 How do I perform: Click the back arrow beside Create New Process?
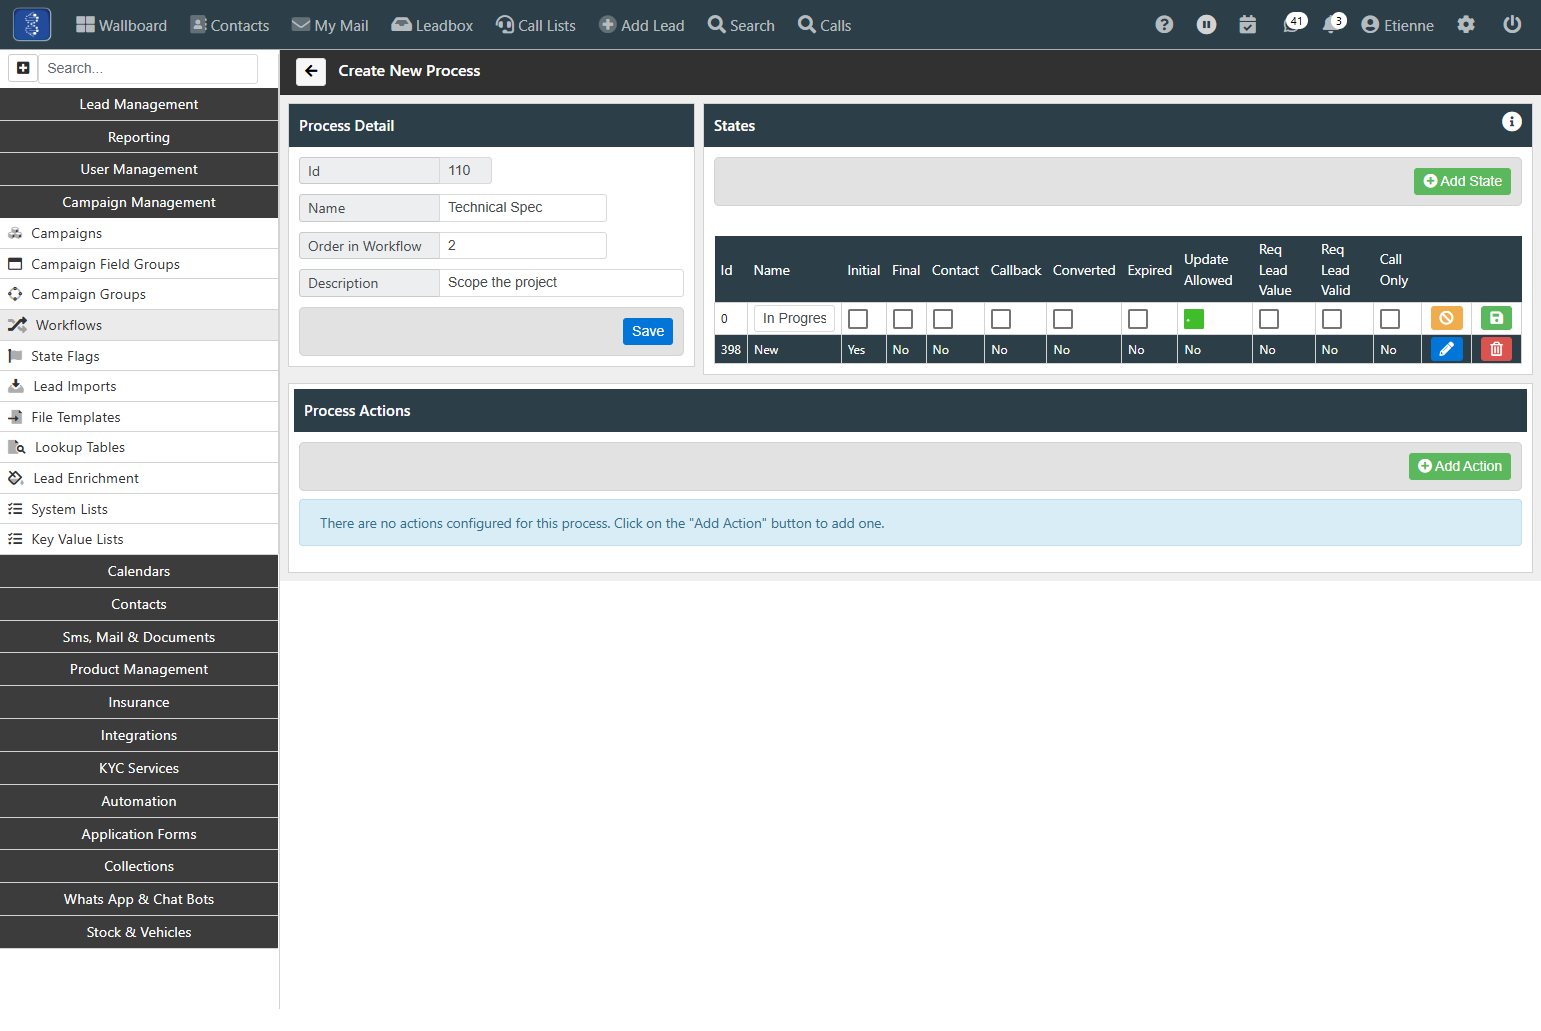point(311,71)
